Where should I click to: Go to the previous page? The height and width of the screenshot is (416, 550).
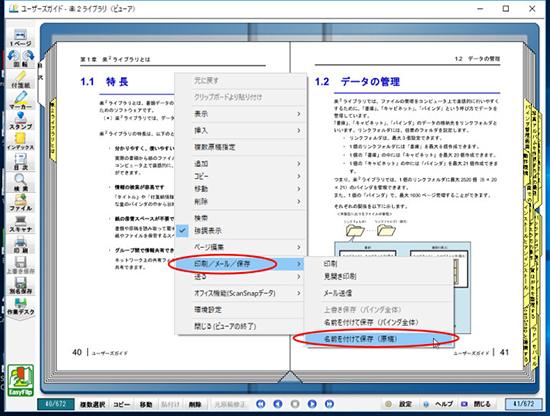coord(278,404)
